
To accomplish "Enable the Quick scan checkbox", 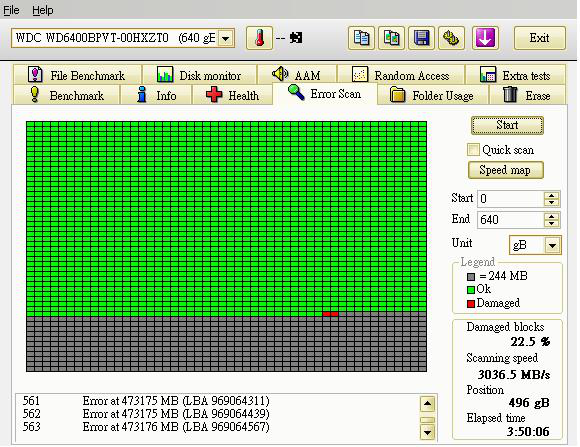I will [x=473, y=150].
